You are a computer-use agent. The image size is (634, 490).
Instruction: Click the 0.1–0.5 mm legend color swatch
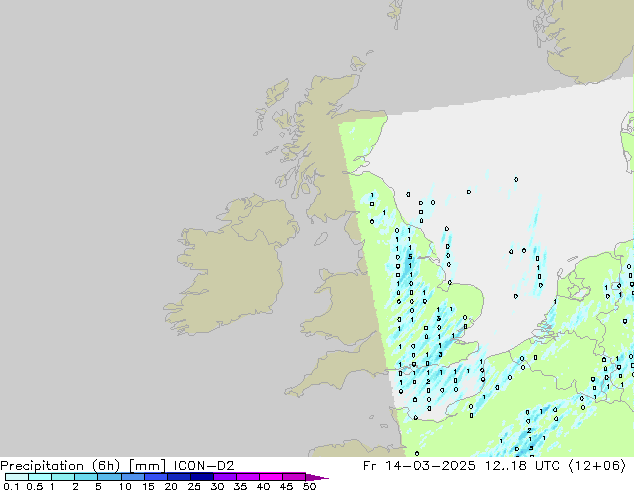pos(17,477)
